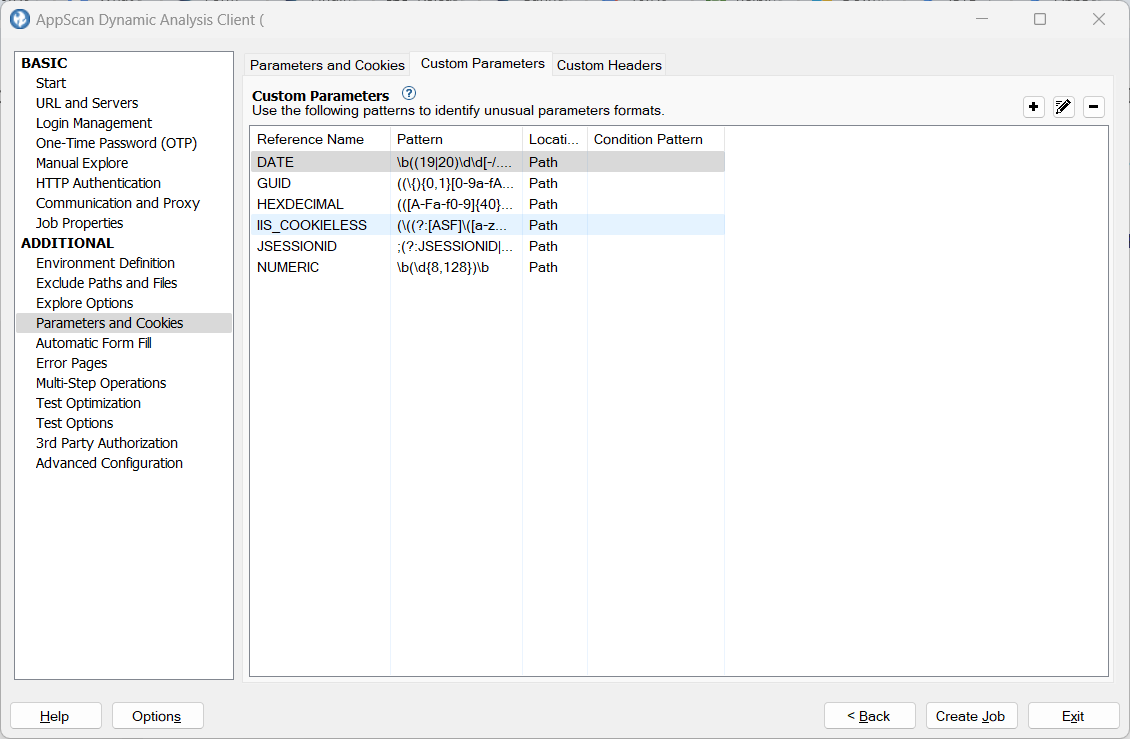The image size is (1130, 739).
Task: Select Automatic Form Fill in sidebar
Action: pos(93,342)
